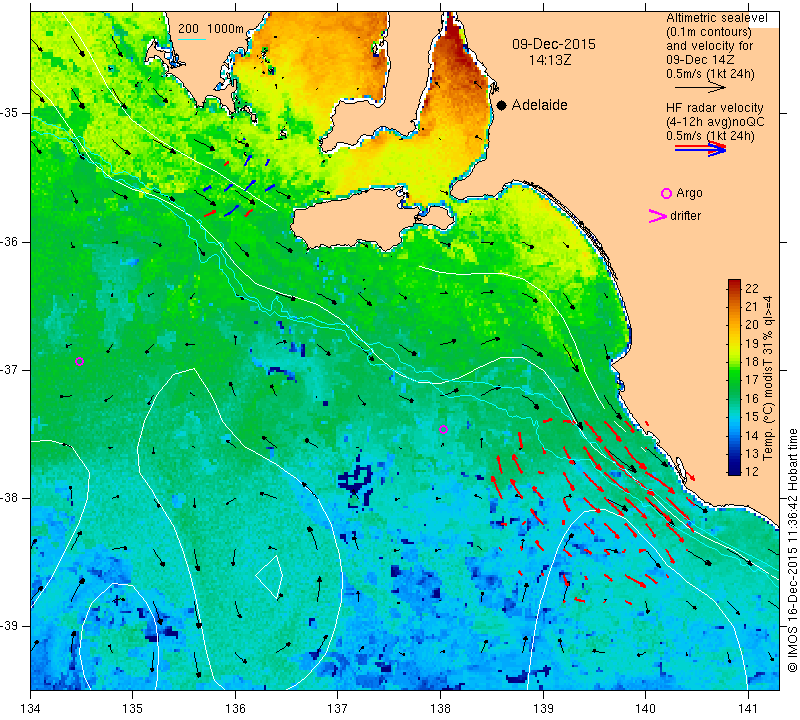Click the cyan depth contour legend line
The width and height of the screenshot is (800, 720).
tap(192, 39)
